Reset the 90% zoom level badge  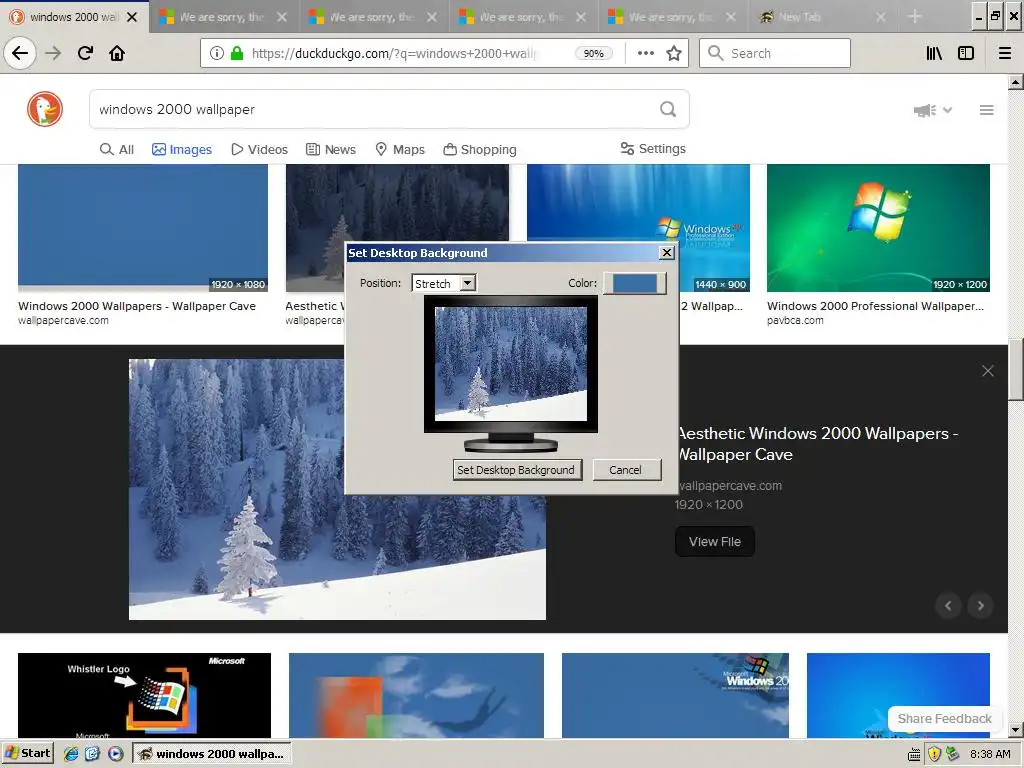pos(593,54)
